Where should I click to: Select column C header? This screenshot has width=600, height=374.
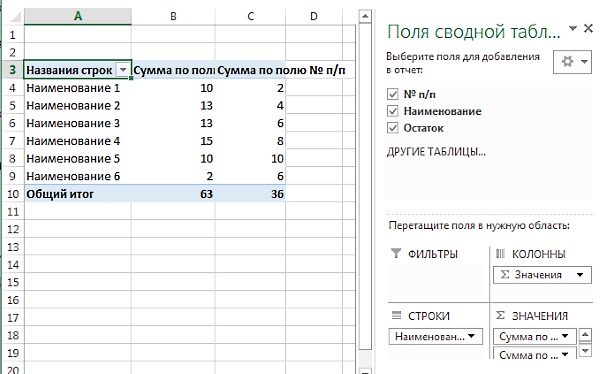[x=251, y=16]
